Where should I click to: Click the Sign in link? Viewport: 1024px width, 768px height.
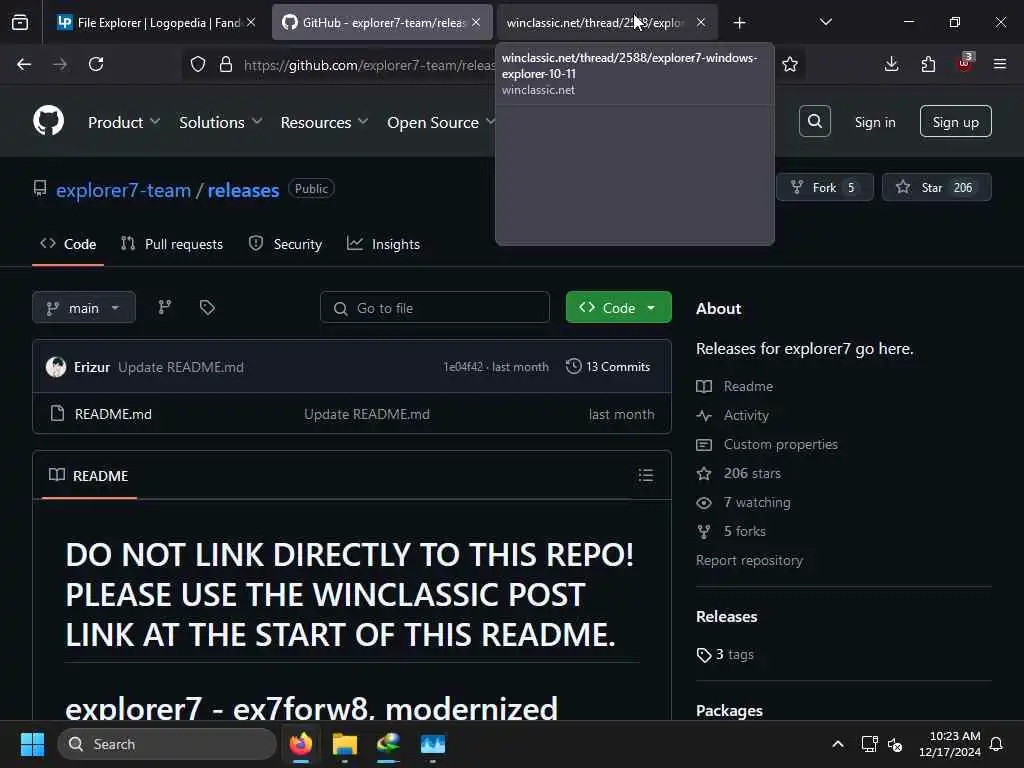coord(875,122)
